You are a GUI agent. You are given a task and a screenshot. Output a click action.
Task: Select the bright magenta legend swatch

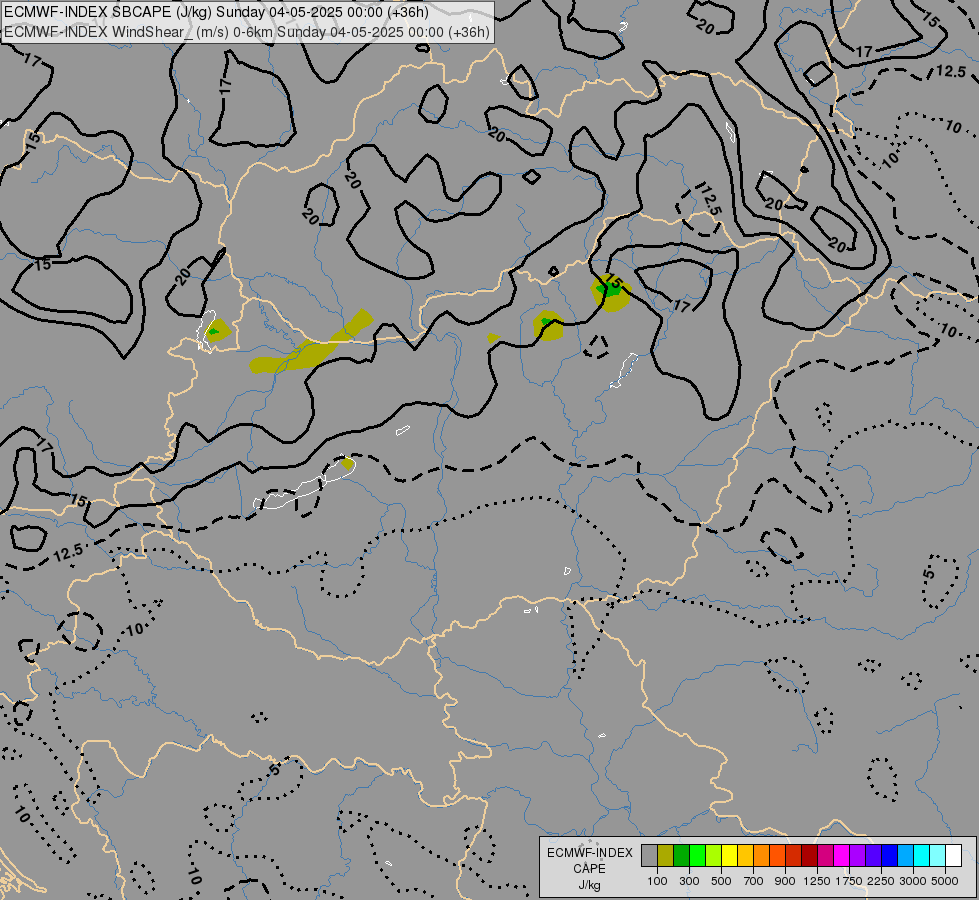pos(842,856)
